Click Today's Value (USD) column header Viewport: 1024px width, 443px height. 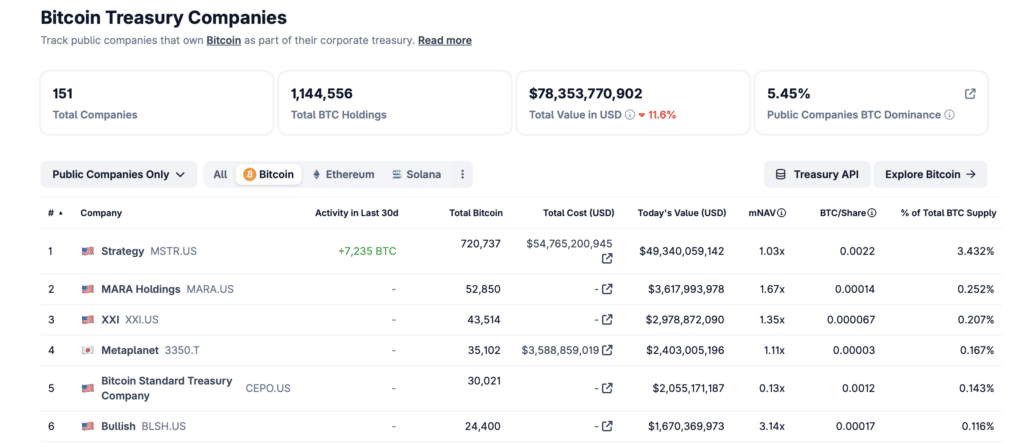coord(682,213)
